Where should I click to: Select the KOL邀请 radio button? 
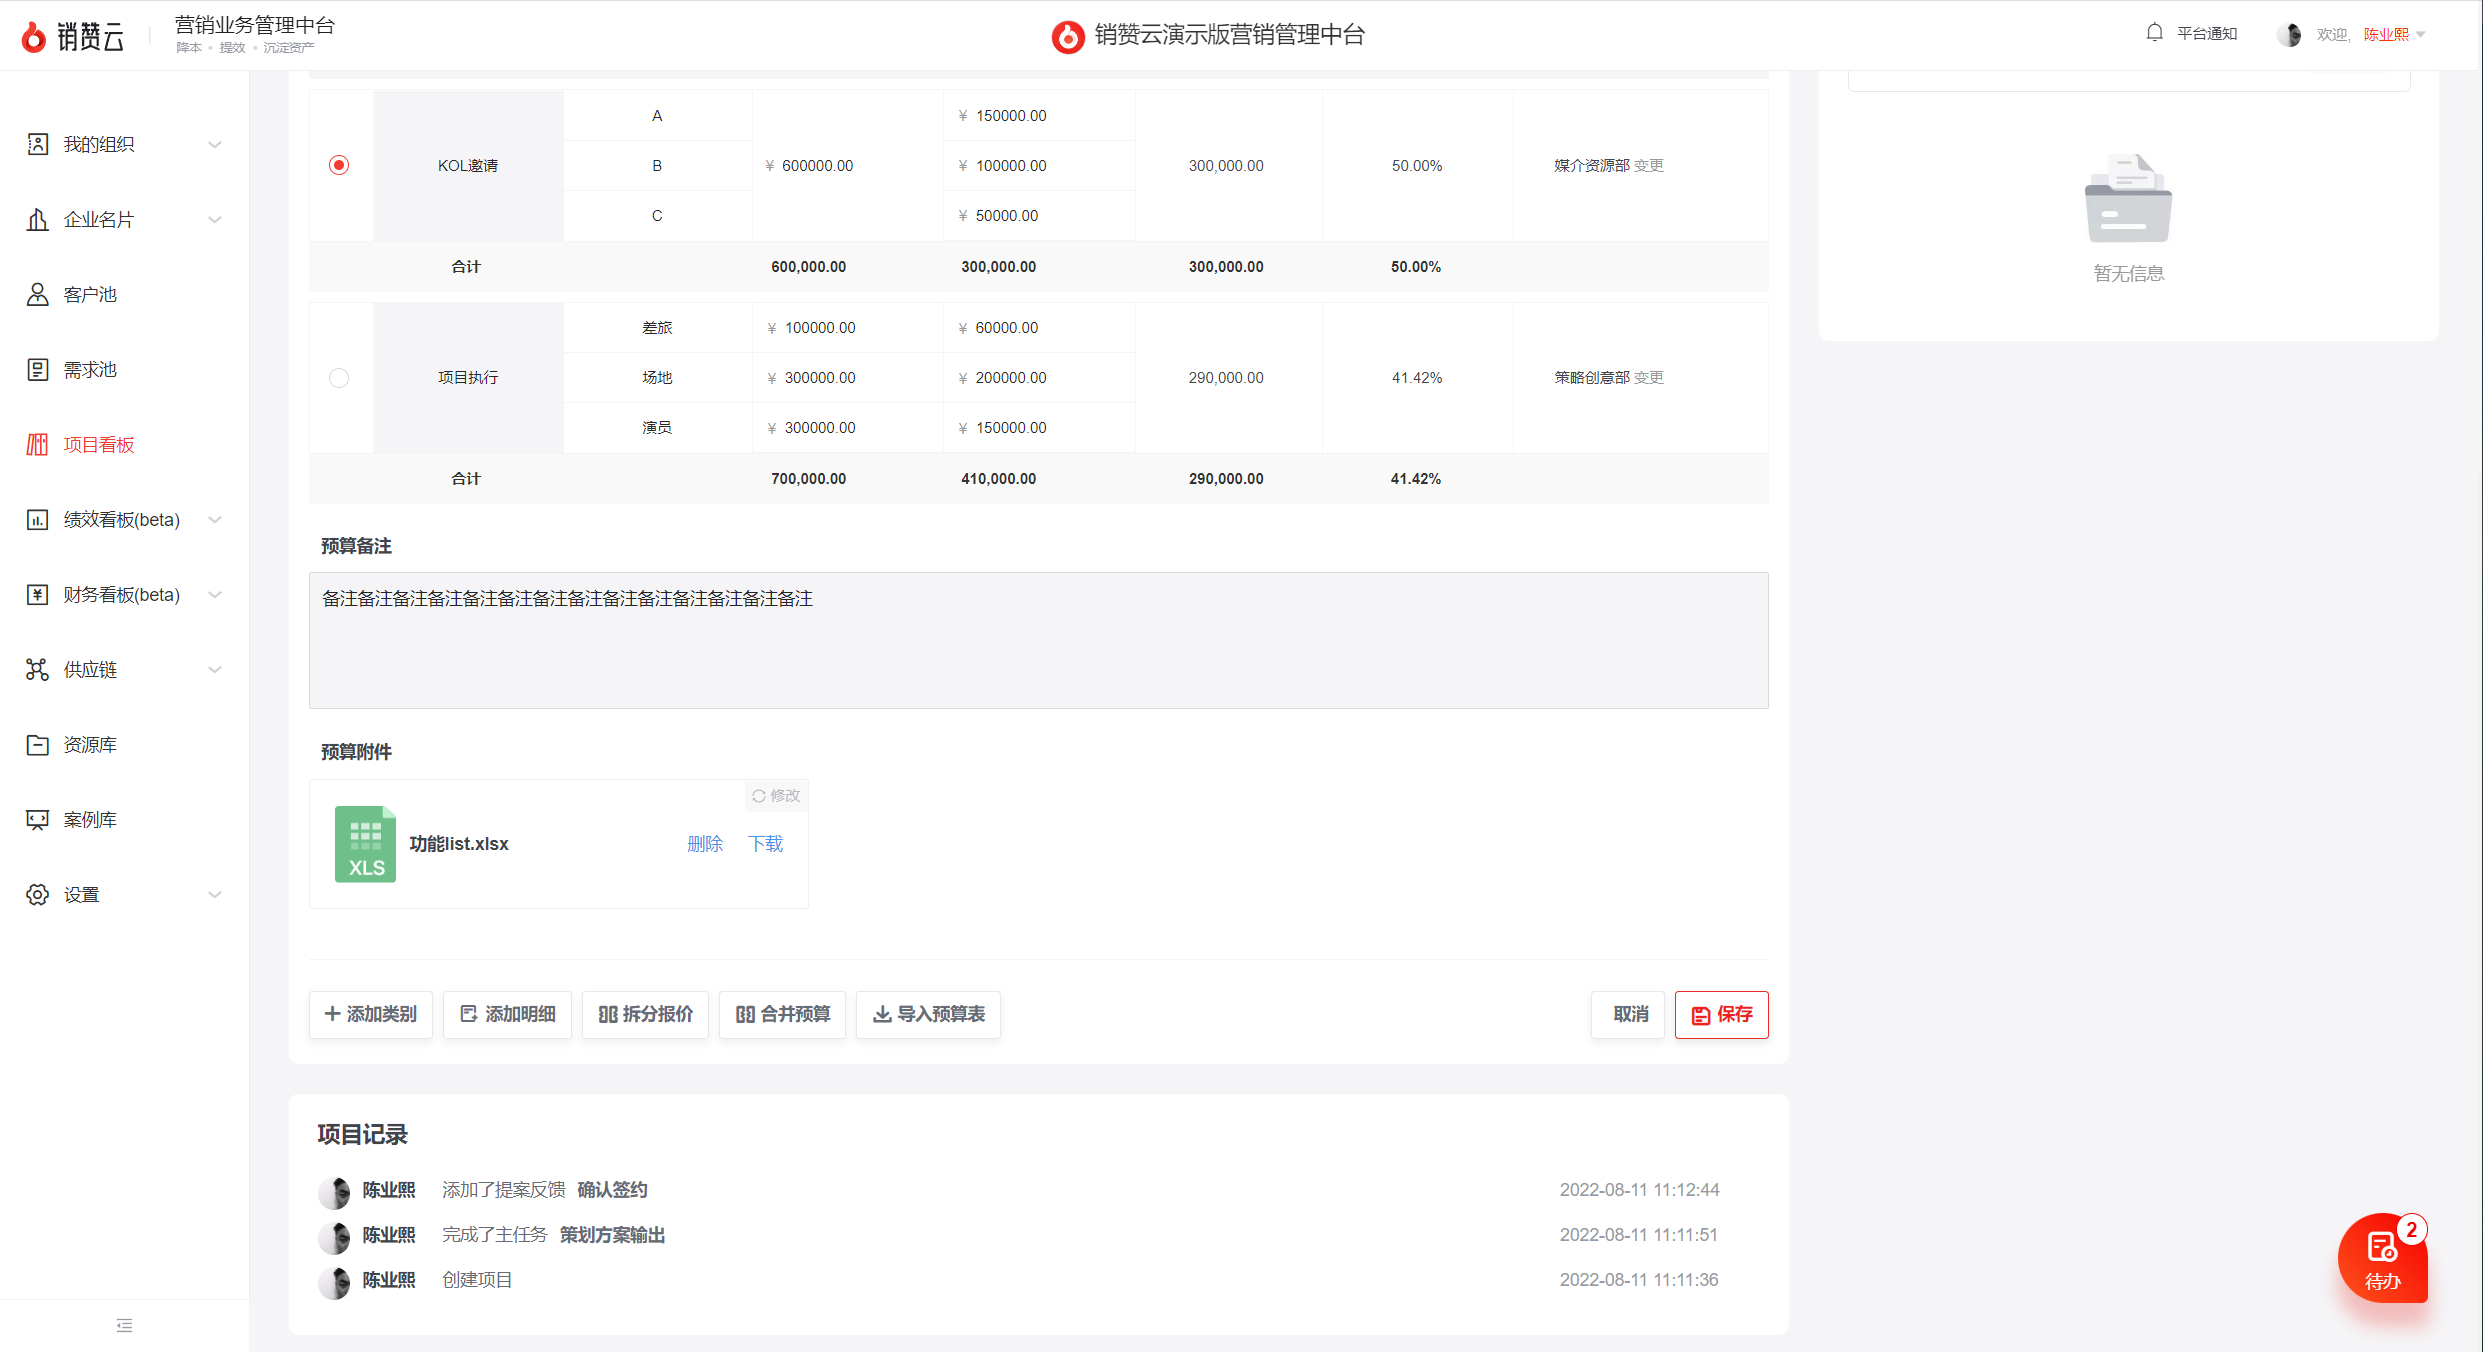coord(339,165)
